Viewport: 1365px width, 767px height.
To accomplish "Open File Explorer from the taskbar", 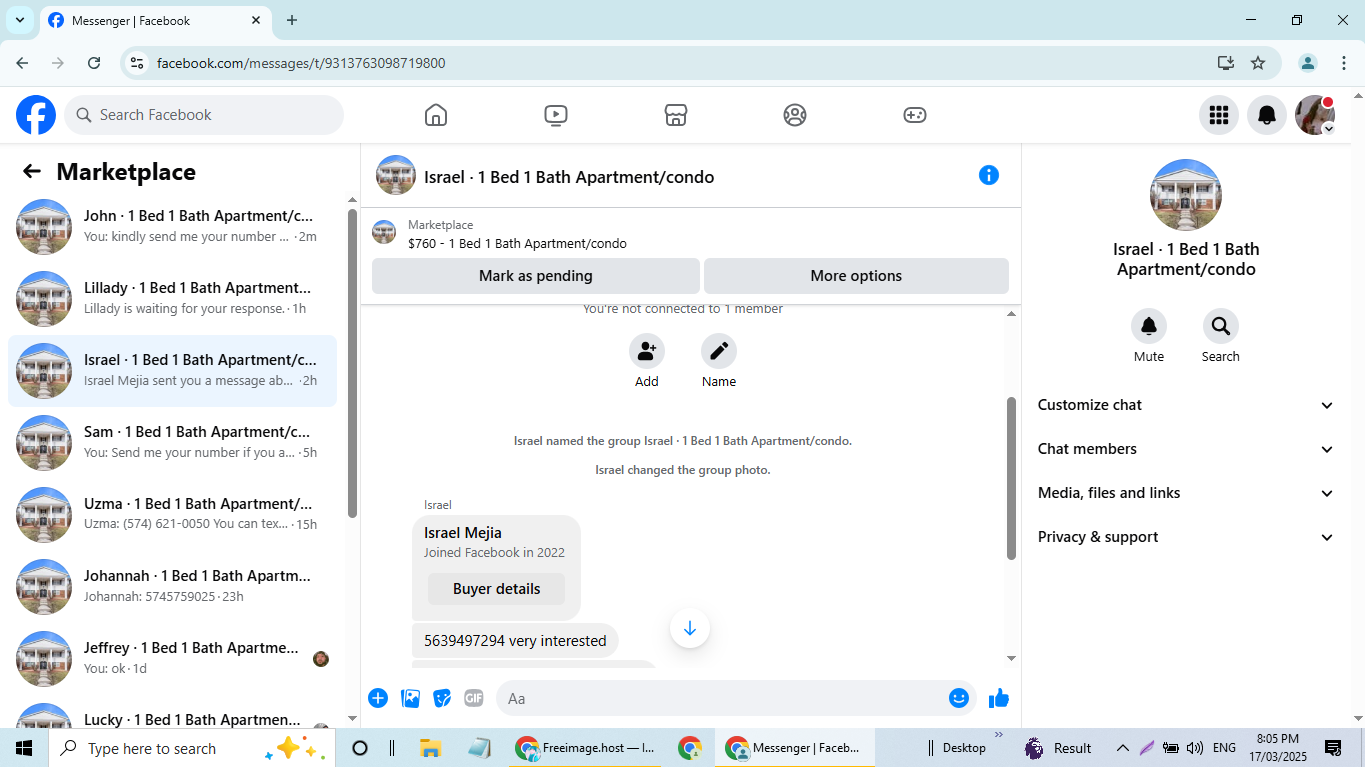I will click(x=431, y=748).
